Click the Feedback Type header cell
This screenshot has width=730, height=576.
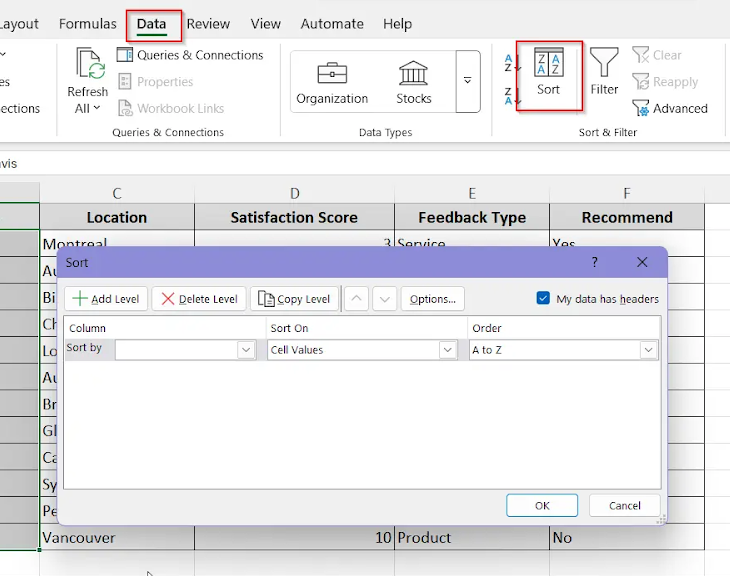472,217
